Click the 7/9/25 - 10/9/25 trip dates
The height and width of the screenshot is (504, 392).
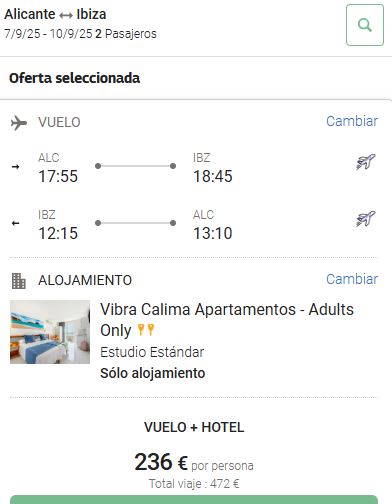click(48, 34)
